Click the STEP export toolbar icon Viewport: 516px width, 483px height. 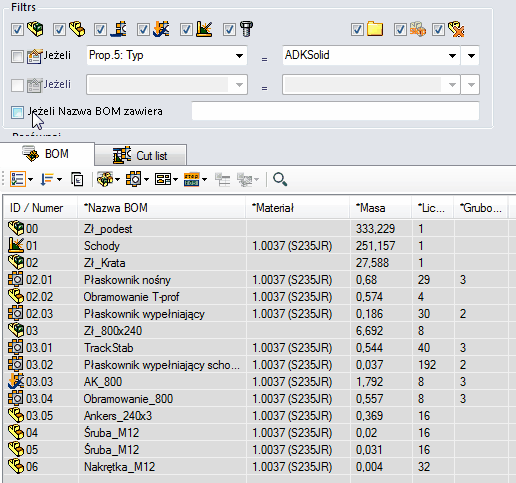tap(192, 179)
